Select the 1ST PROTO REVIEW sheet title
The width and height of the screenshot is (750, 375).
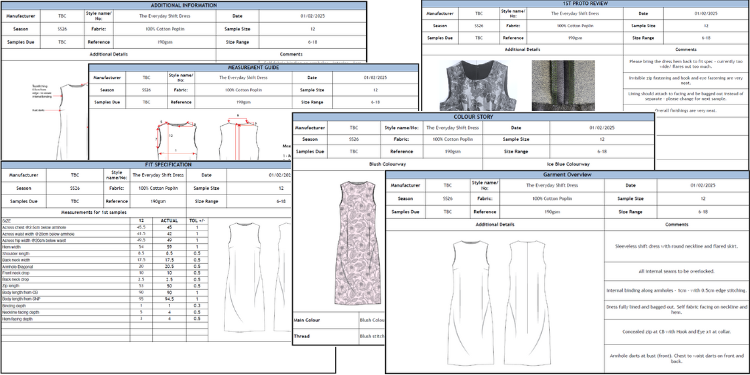[x=585, y=3]
